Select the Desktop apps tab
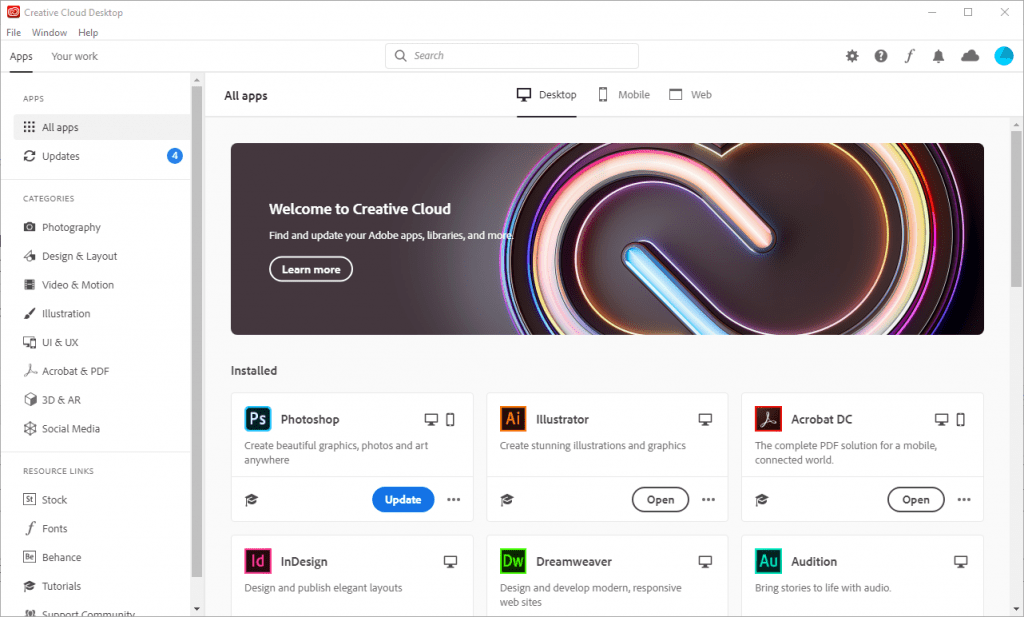The image size is (1024, 617). click(x=547, y=95)
